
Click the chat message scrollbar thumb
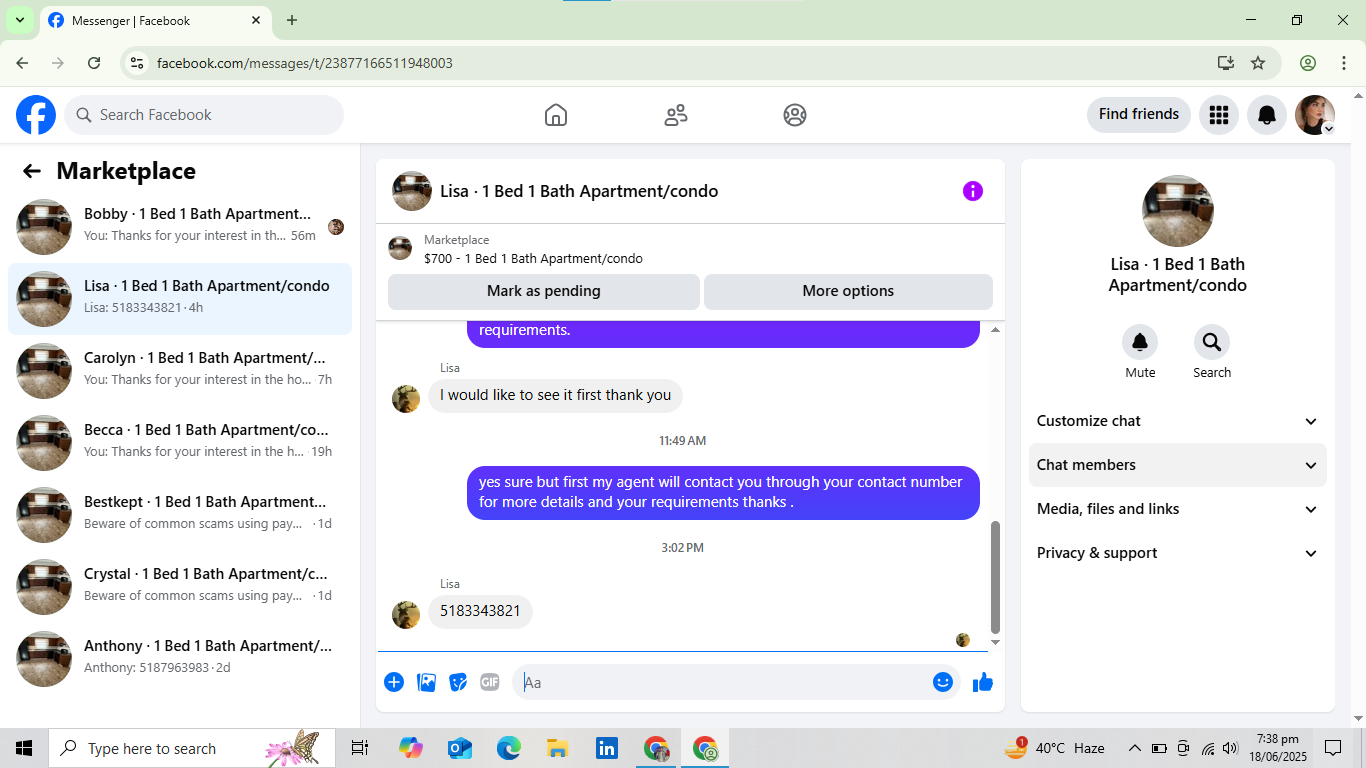pos(995,577)
